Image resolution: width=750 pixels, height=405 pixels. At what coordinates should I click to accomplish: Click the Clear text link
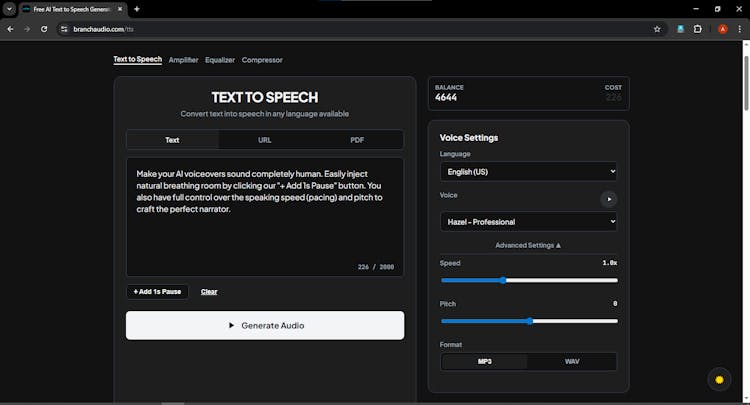tap(209, 292)
